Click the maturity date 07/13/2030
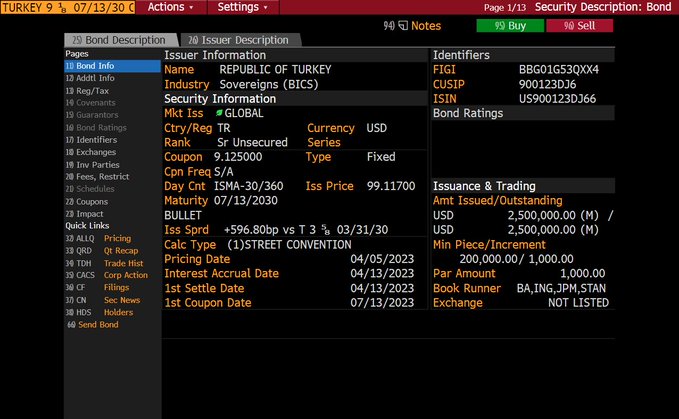The width and height of the screenshot is (679, 419). pyautogui.click(x=246, y=200)
